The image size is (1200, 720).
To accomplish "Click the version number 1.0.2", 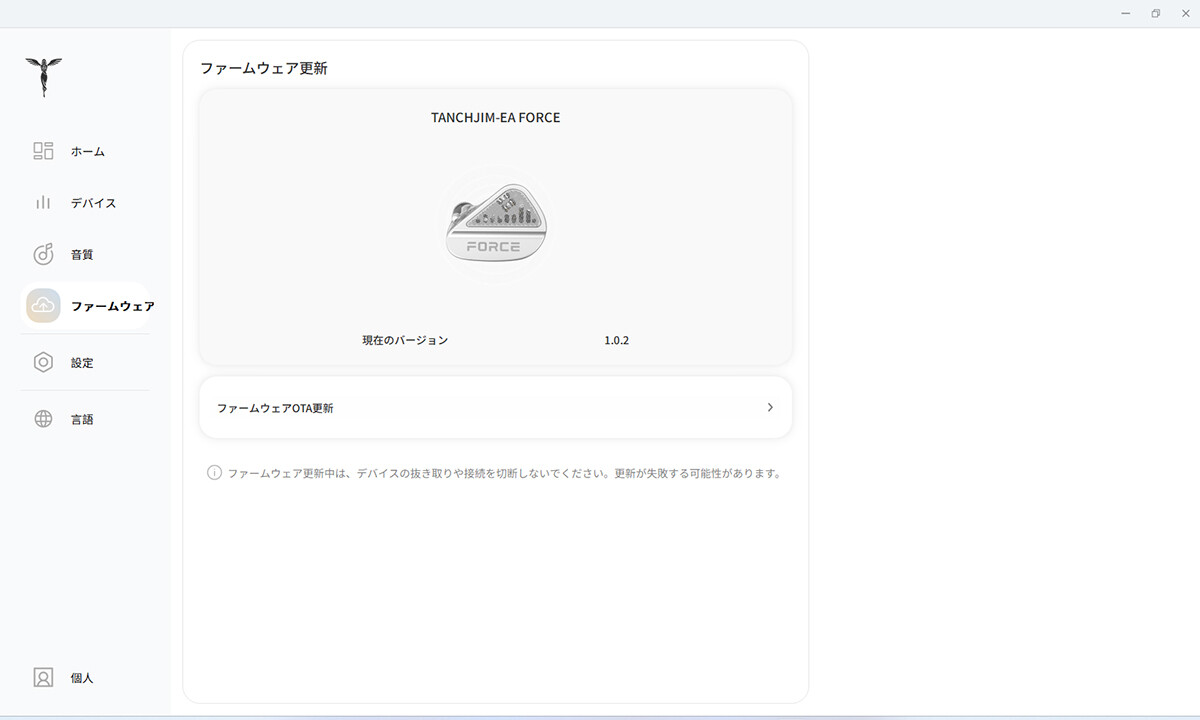I will (x=616, y=340).
